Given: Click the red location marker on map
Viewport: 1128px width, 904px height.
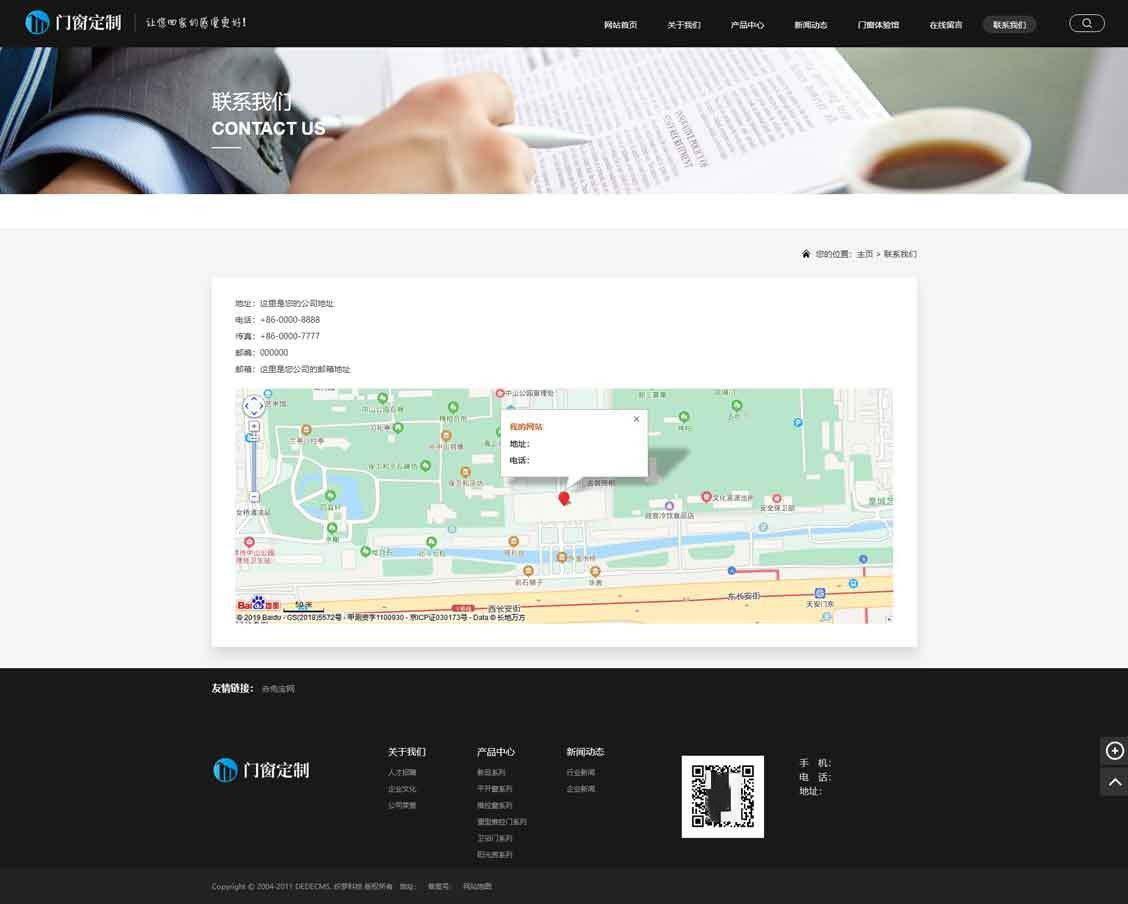Looking at the screenshot, I should click(564, 497).
